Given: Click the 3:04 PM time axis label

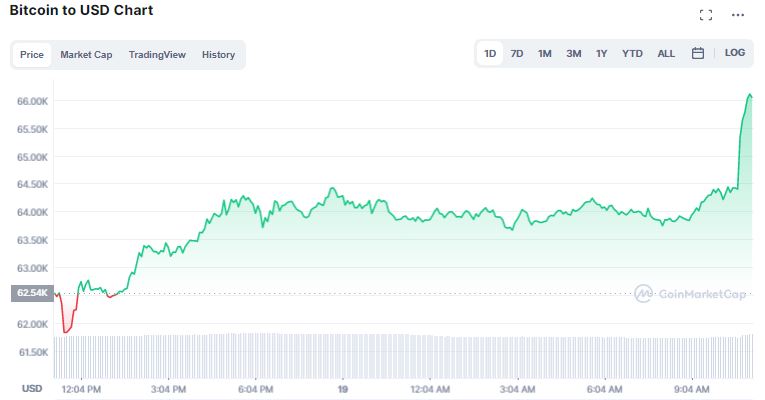Looking at the screenshot, I should point(168,389).
